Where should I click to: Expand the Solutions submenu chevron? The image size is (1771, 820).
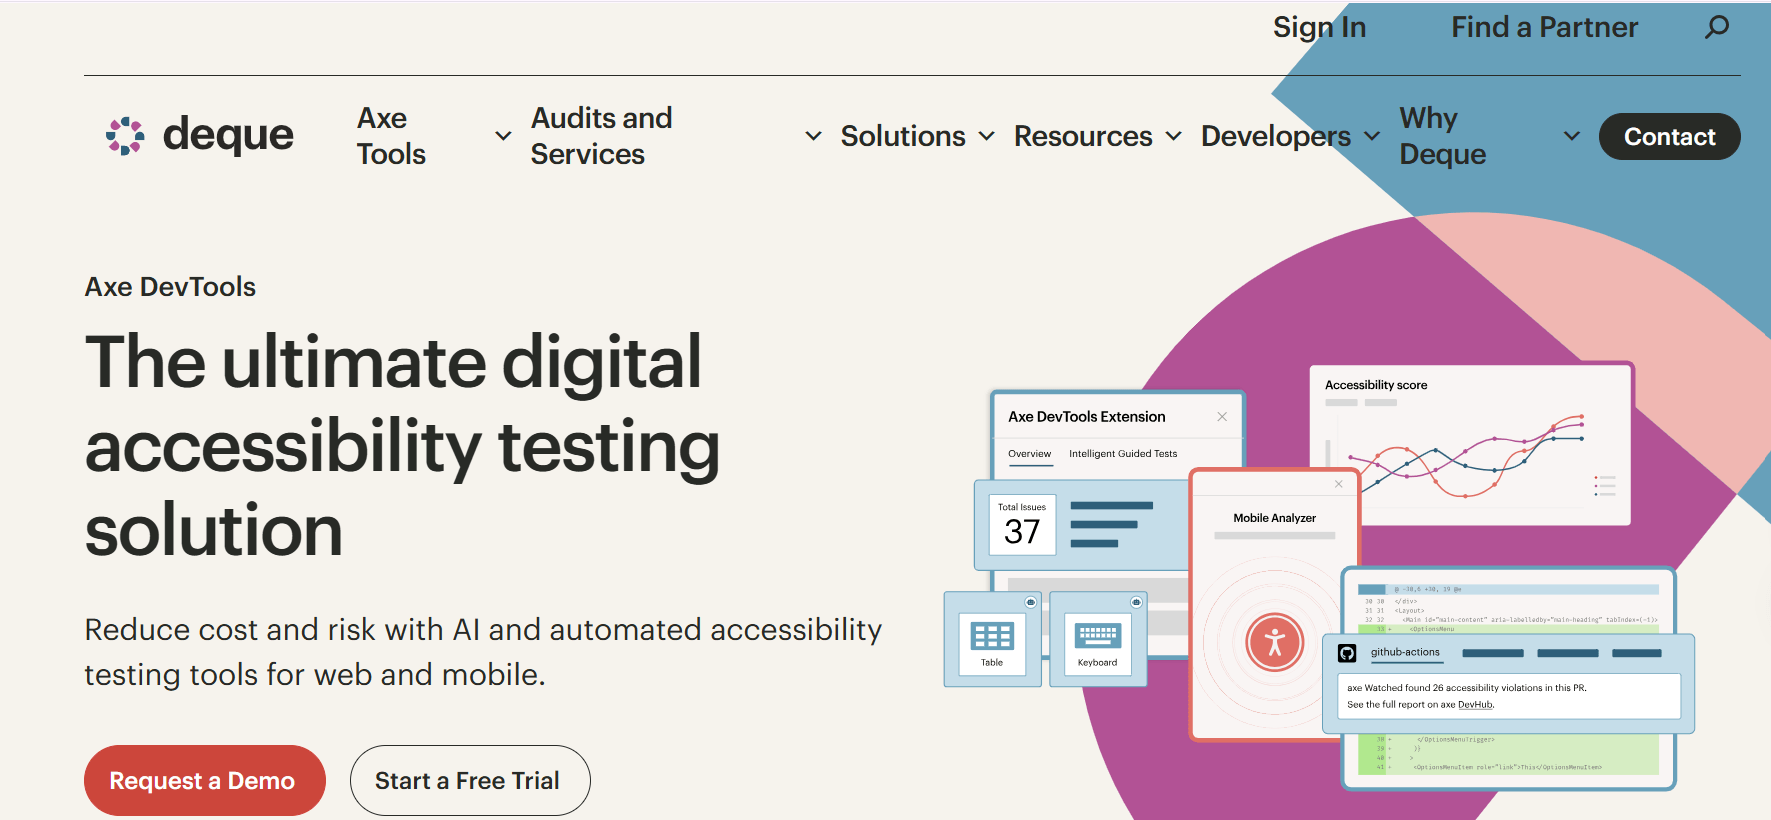click(987, 136)
